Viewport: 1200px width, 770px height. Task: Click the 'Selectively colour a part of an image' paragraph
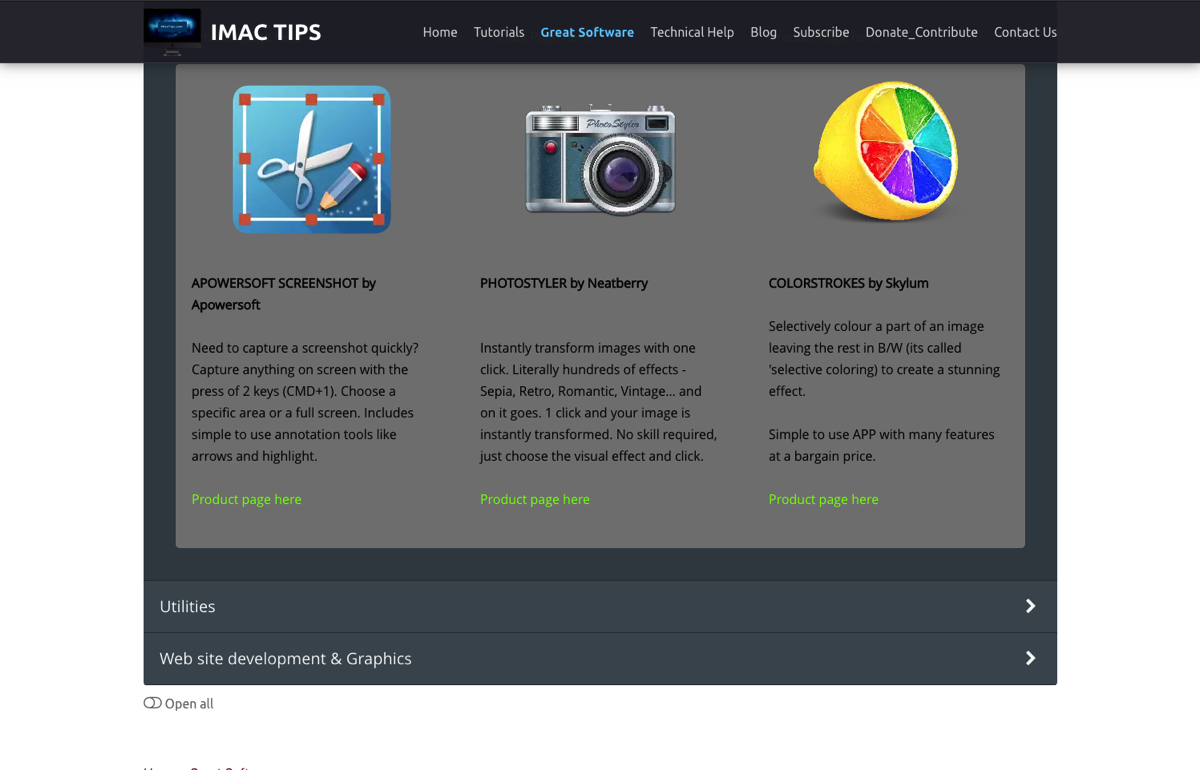885,358
